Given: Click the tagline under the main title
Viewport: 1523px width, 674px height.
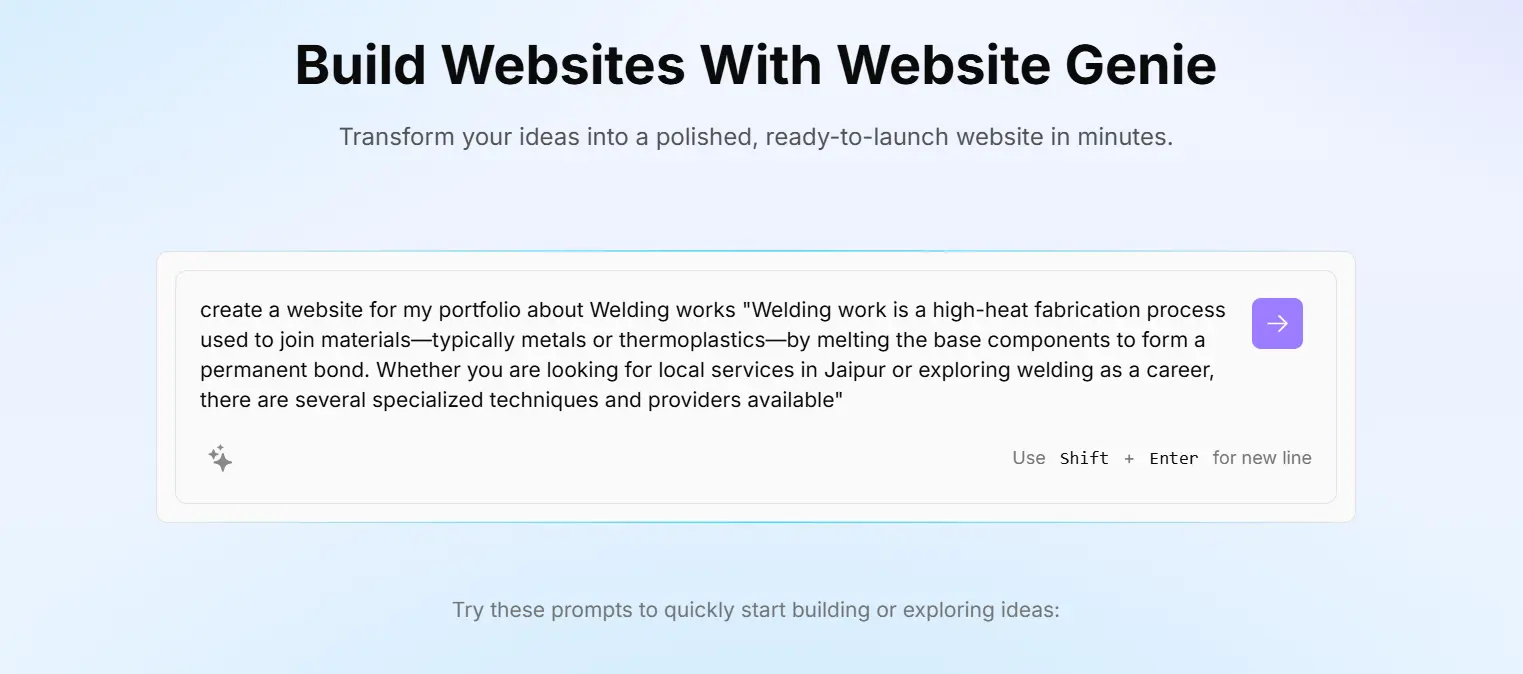Looking at the screenshot, I should click(x=755, y=136).
